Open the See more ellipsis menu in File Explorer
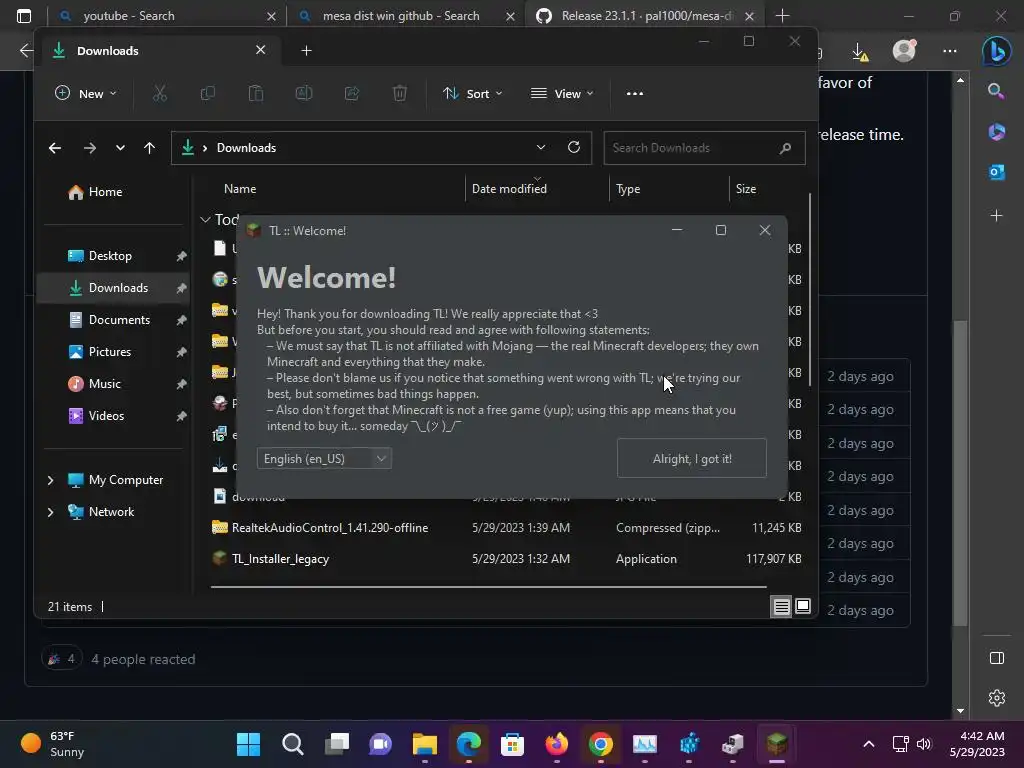1024x768 pixels. [x=635, y=93]
